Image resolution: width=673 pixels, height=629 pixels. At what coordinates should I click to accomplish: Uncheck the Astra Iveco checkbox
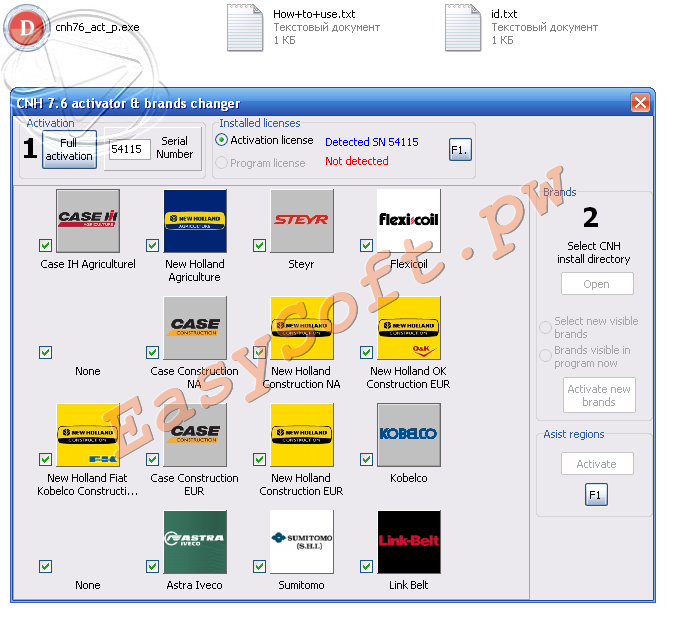point(152,566)
